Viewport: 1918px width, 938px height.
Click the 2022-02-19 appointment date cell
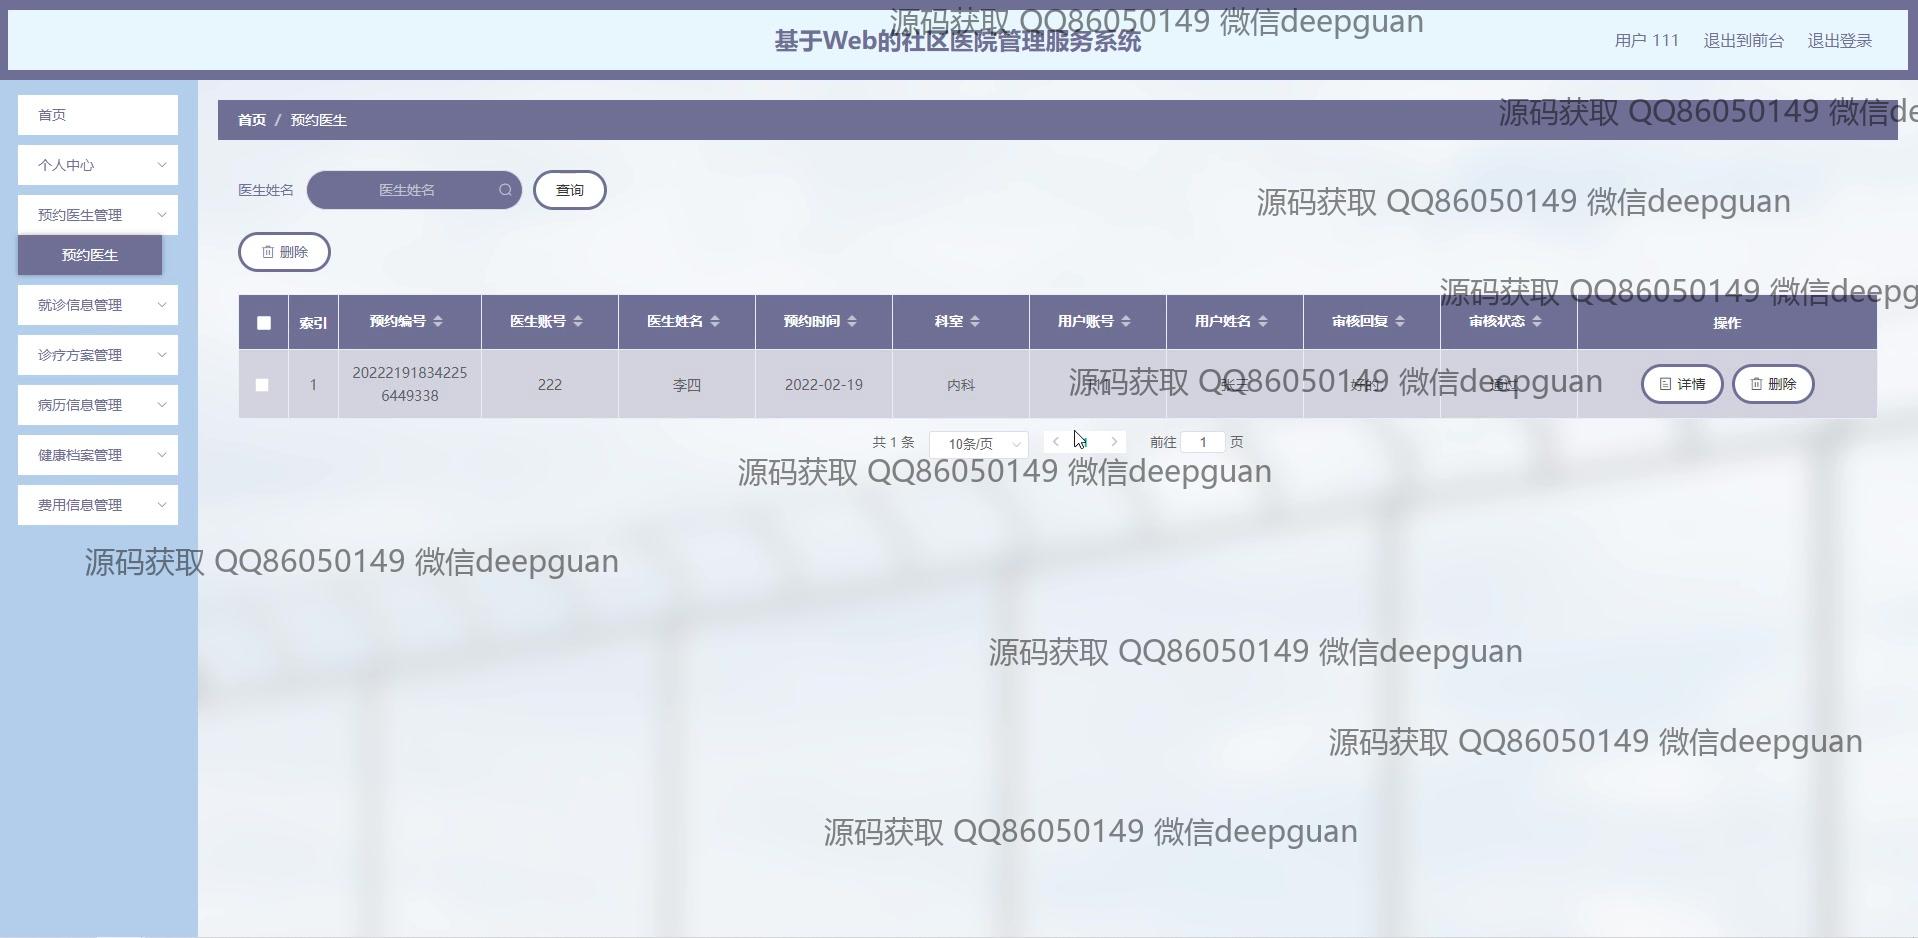(824, 385)
